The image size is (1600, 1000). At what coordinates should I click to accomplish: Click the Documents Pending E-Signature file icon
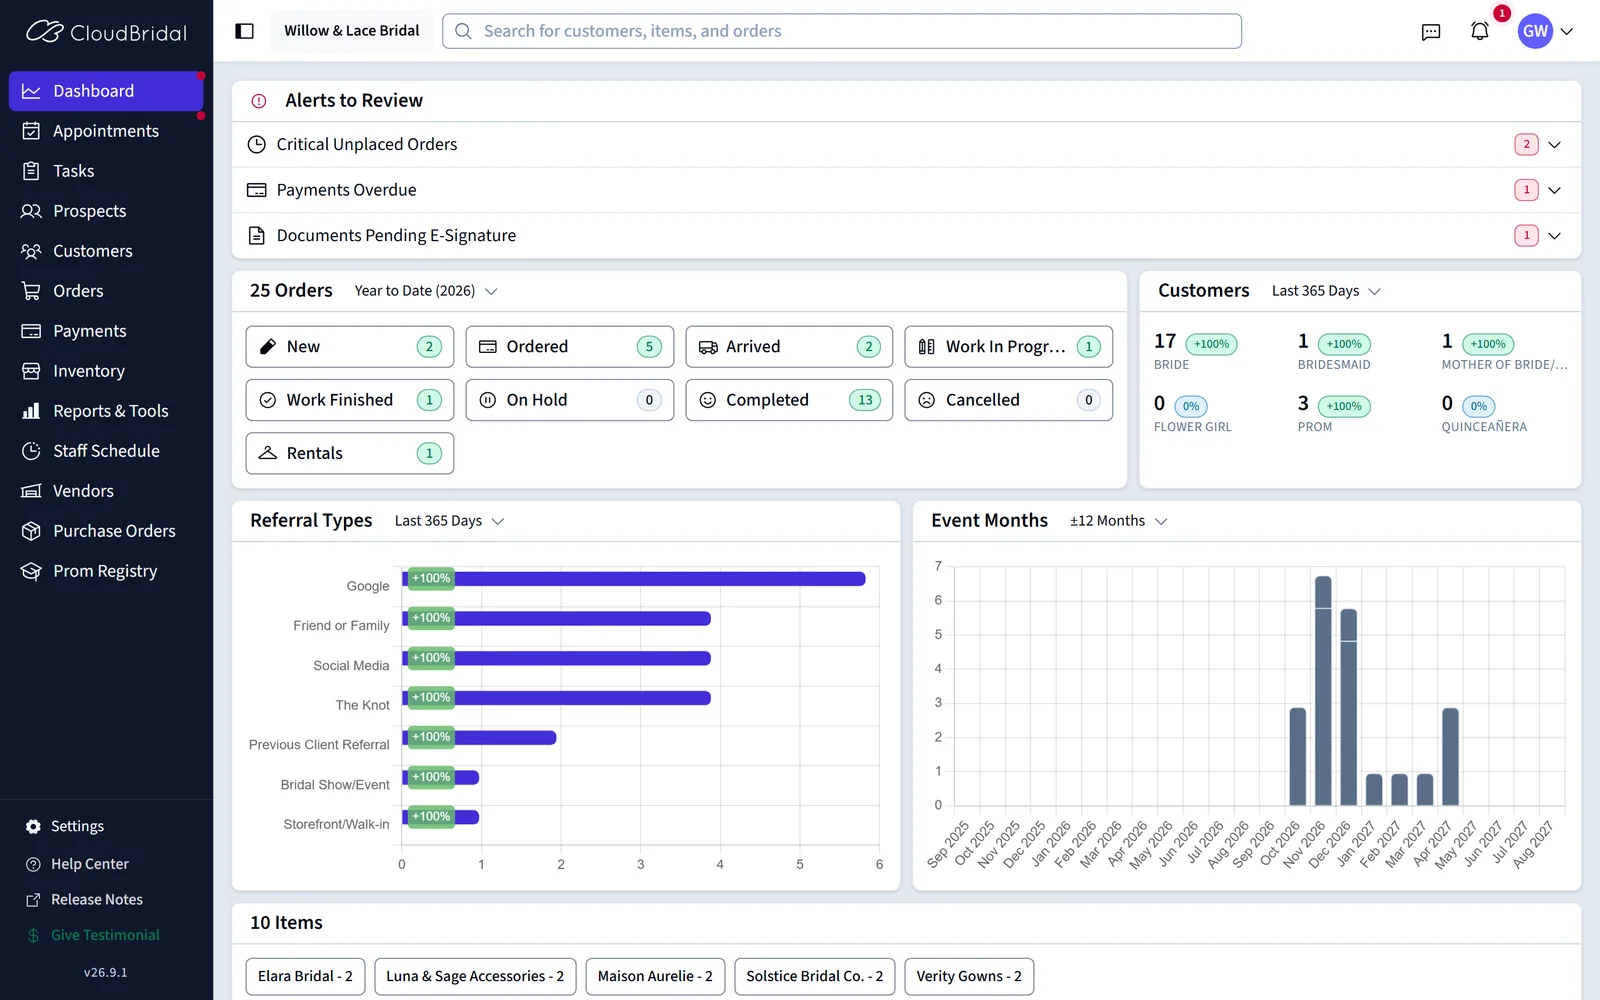pos(257,236)
